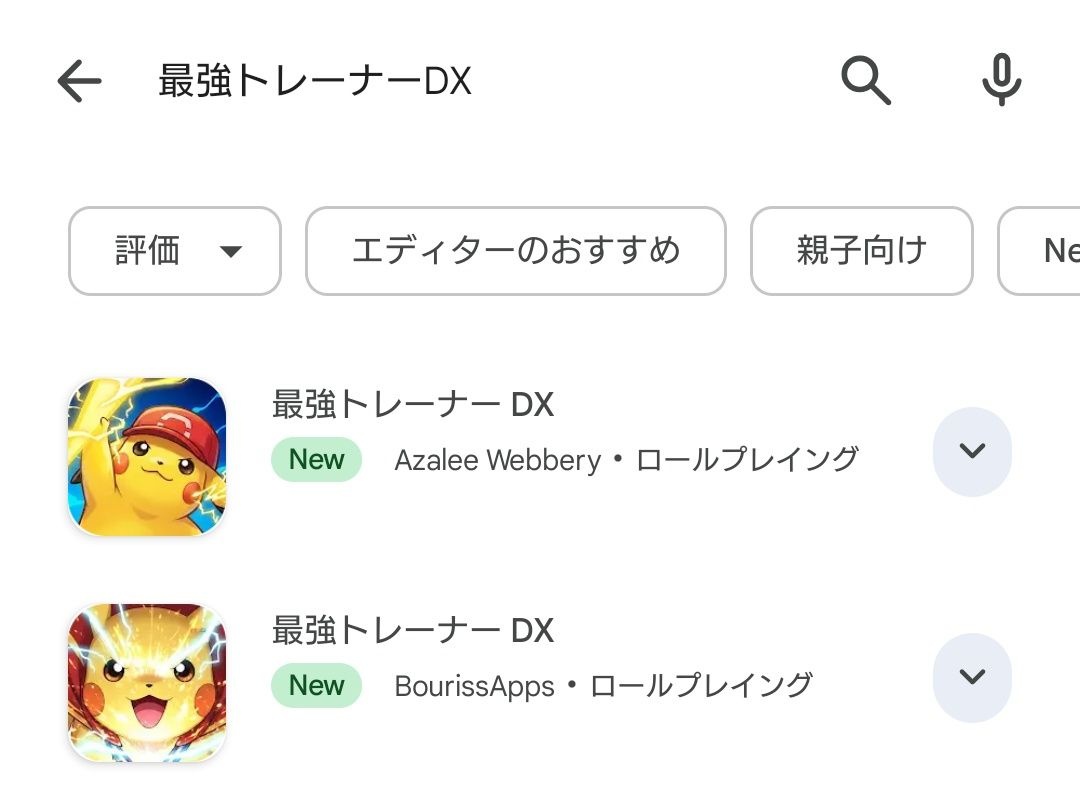Viewport: 1080px width, 785px height.
Task: Activate the microphone voice search
Action: [x=1001, y=80]
